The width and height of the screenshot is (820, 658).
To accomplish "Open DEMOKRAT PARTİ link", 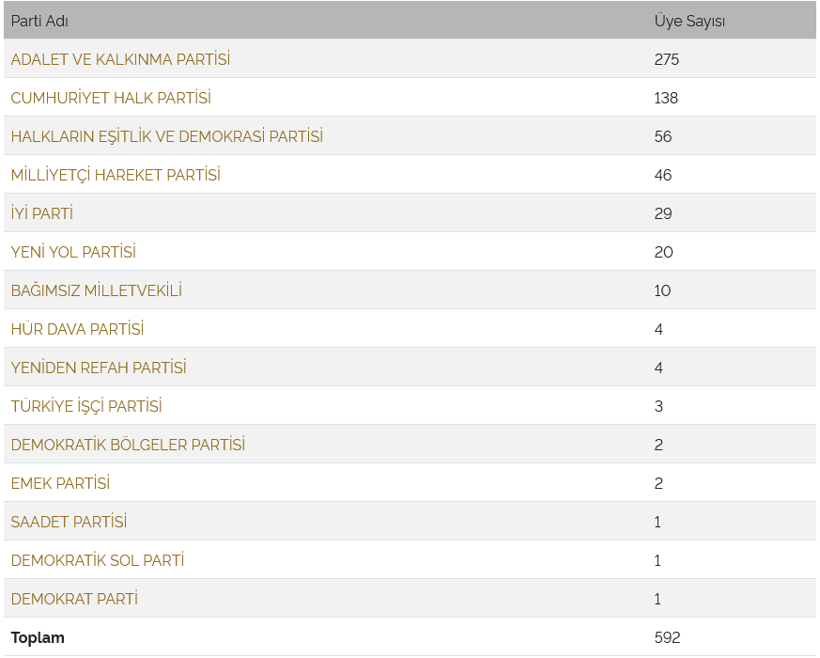I will 74,599.
